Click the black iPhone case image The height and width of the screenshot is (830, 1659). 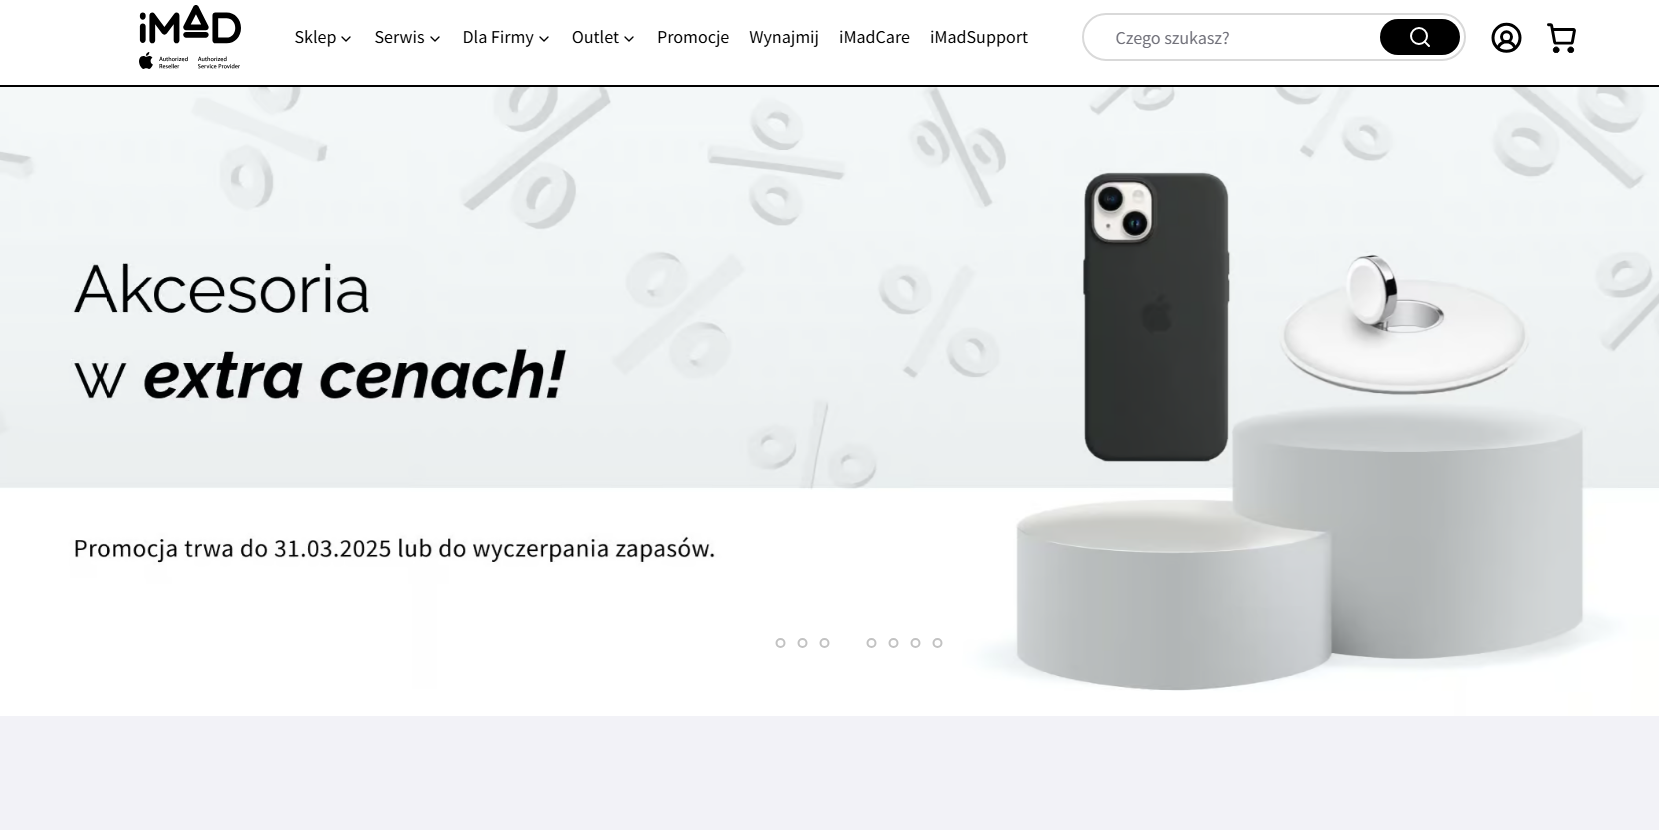coord(1156,317)
